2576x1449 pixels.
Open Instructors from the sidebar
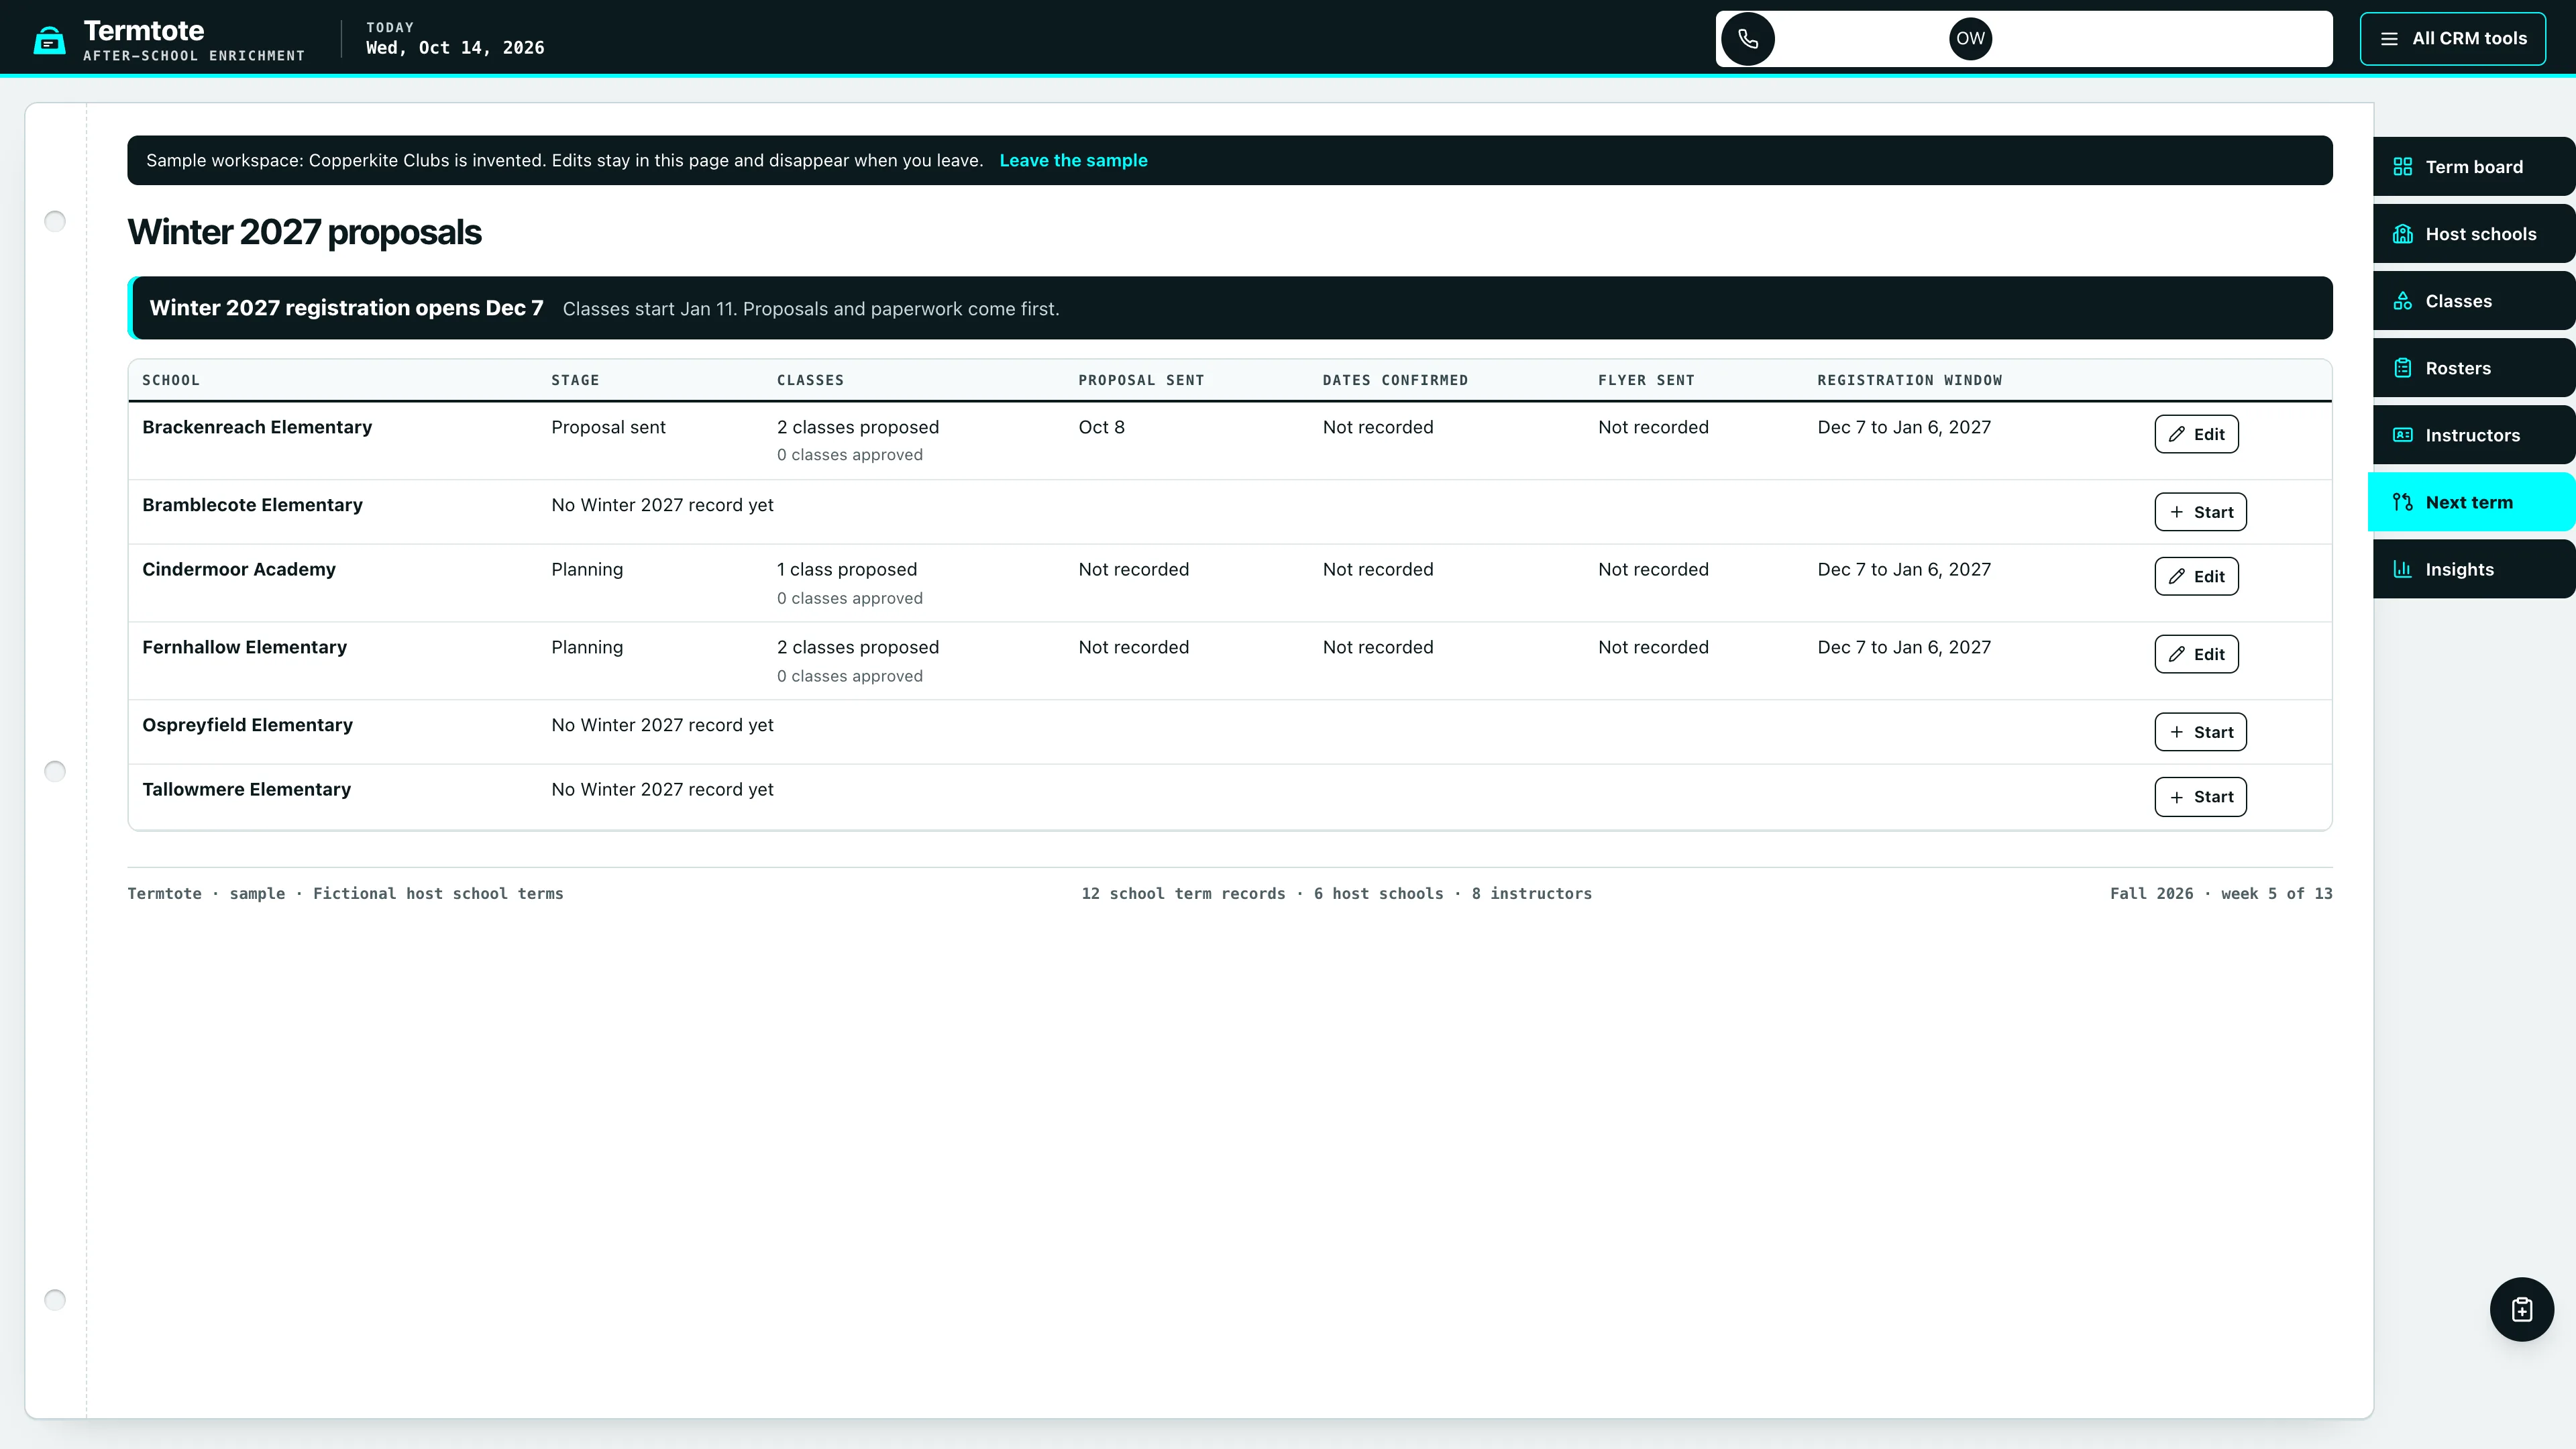[2473, 435]
